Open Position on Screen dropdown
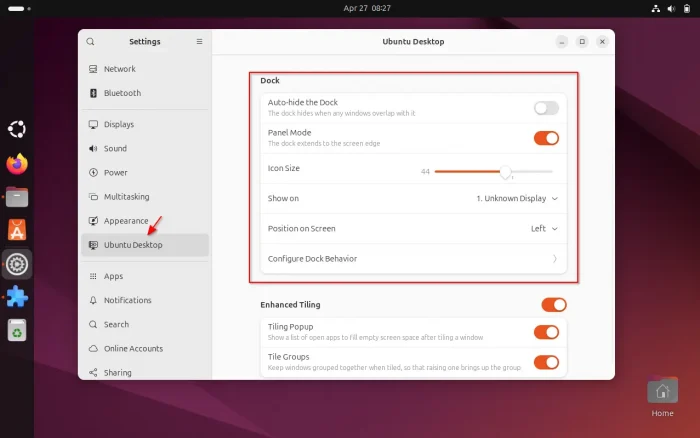Viewport: 700px width, 438px height. pos(544,228)
